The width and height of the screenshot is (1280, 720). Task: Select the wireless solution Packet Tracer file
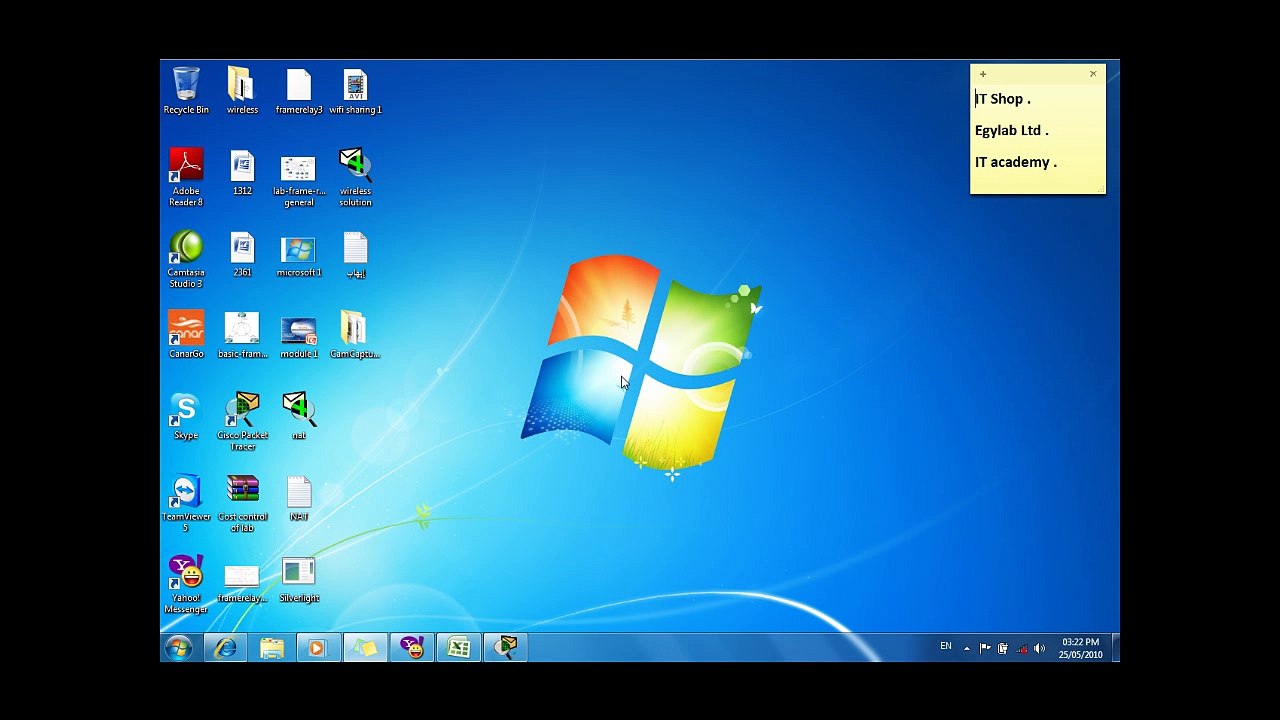coord(355,178)
